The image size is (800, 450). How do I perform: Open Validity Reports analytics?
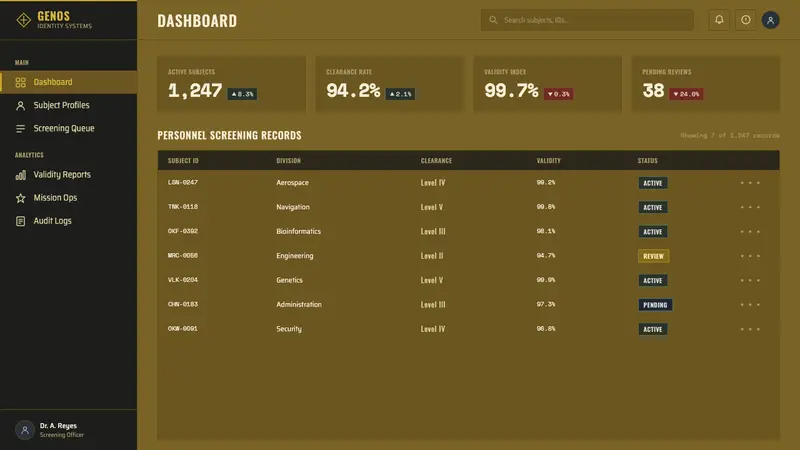pyautogui.click(x=68, y=174)
